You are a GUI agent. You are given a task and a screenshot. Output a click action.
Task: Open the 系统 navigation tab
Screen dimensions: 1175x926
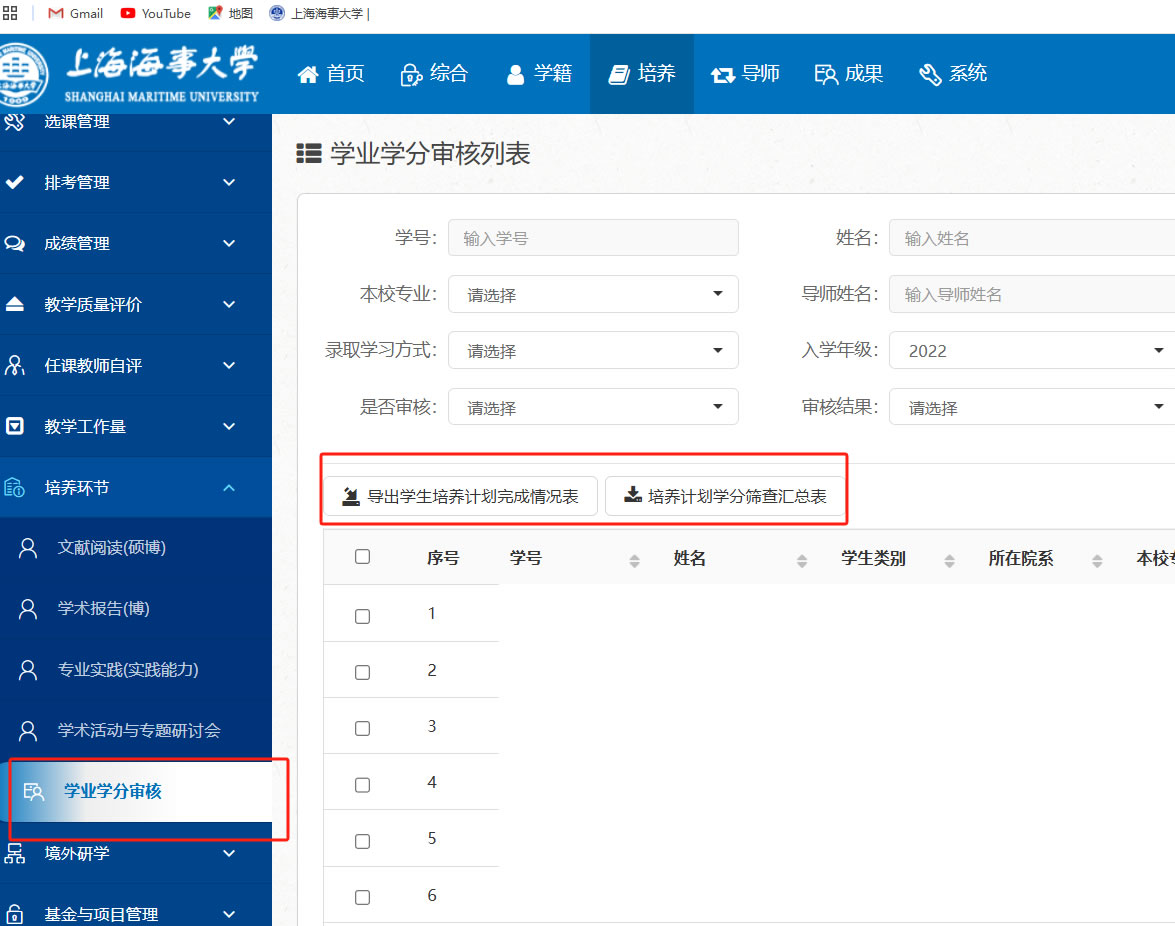[x=953, y=73]
